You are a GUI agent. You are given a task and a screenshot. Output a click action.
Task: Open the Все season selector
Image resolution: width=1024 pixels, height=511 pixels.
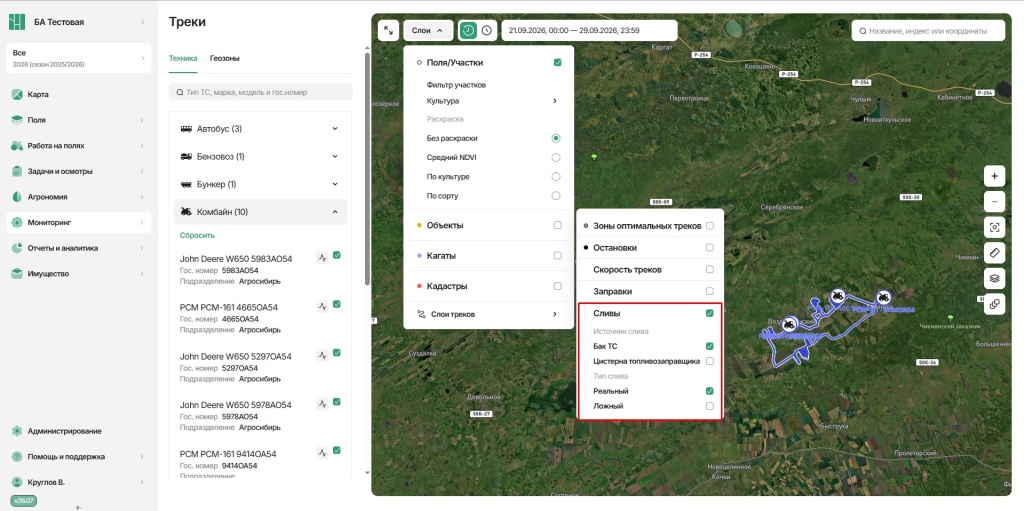click(78, 58)
